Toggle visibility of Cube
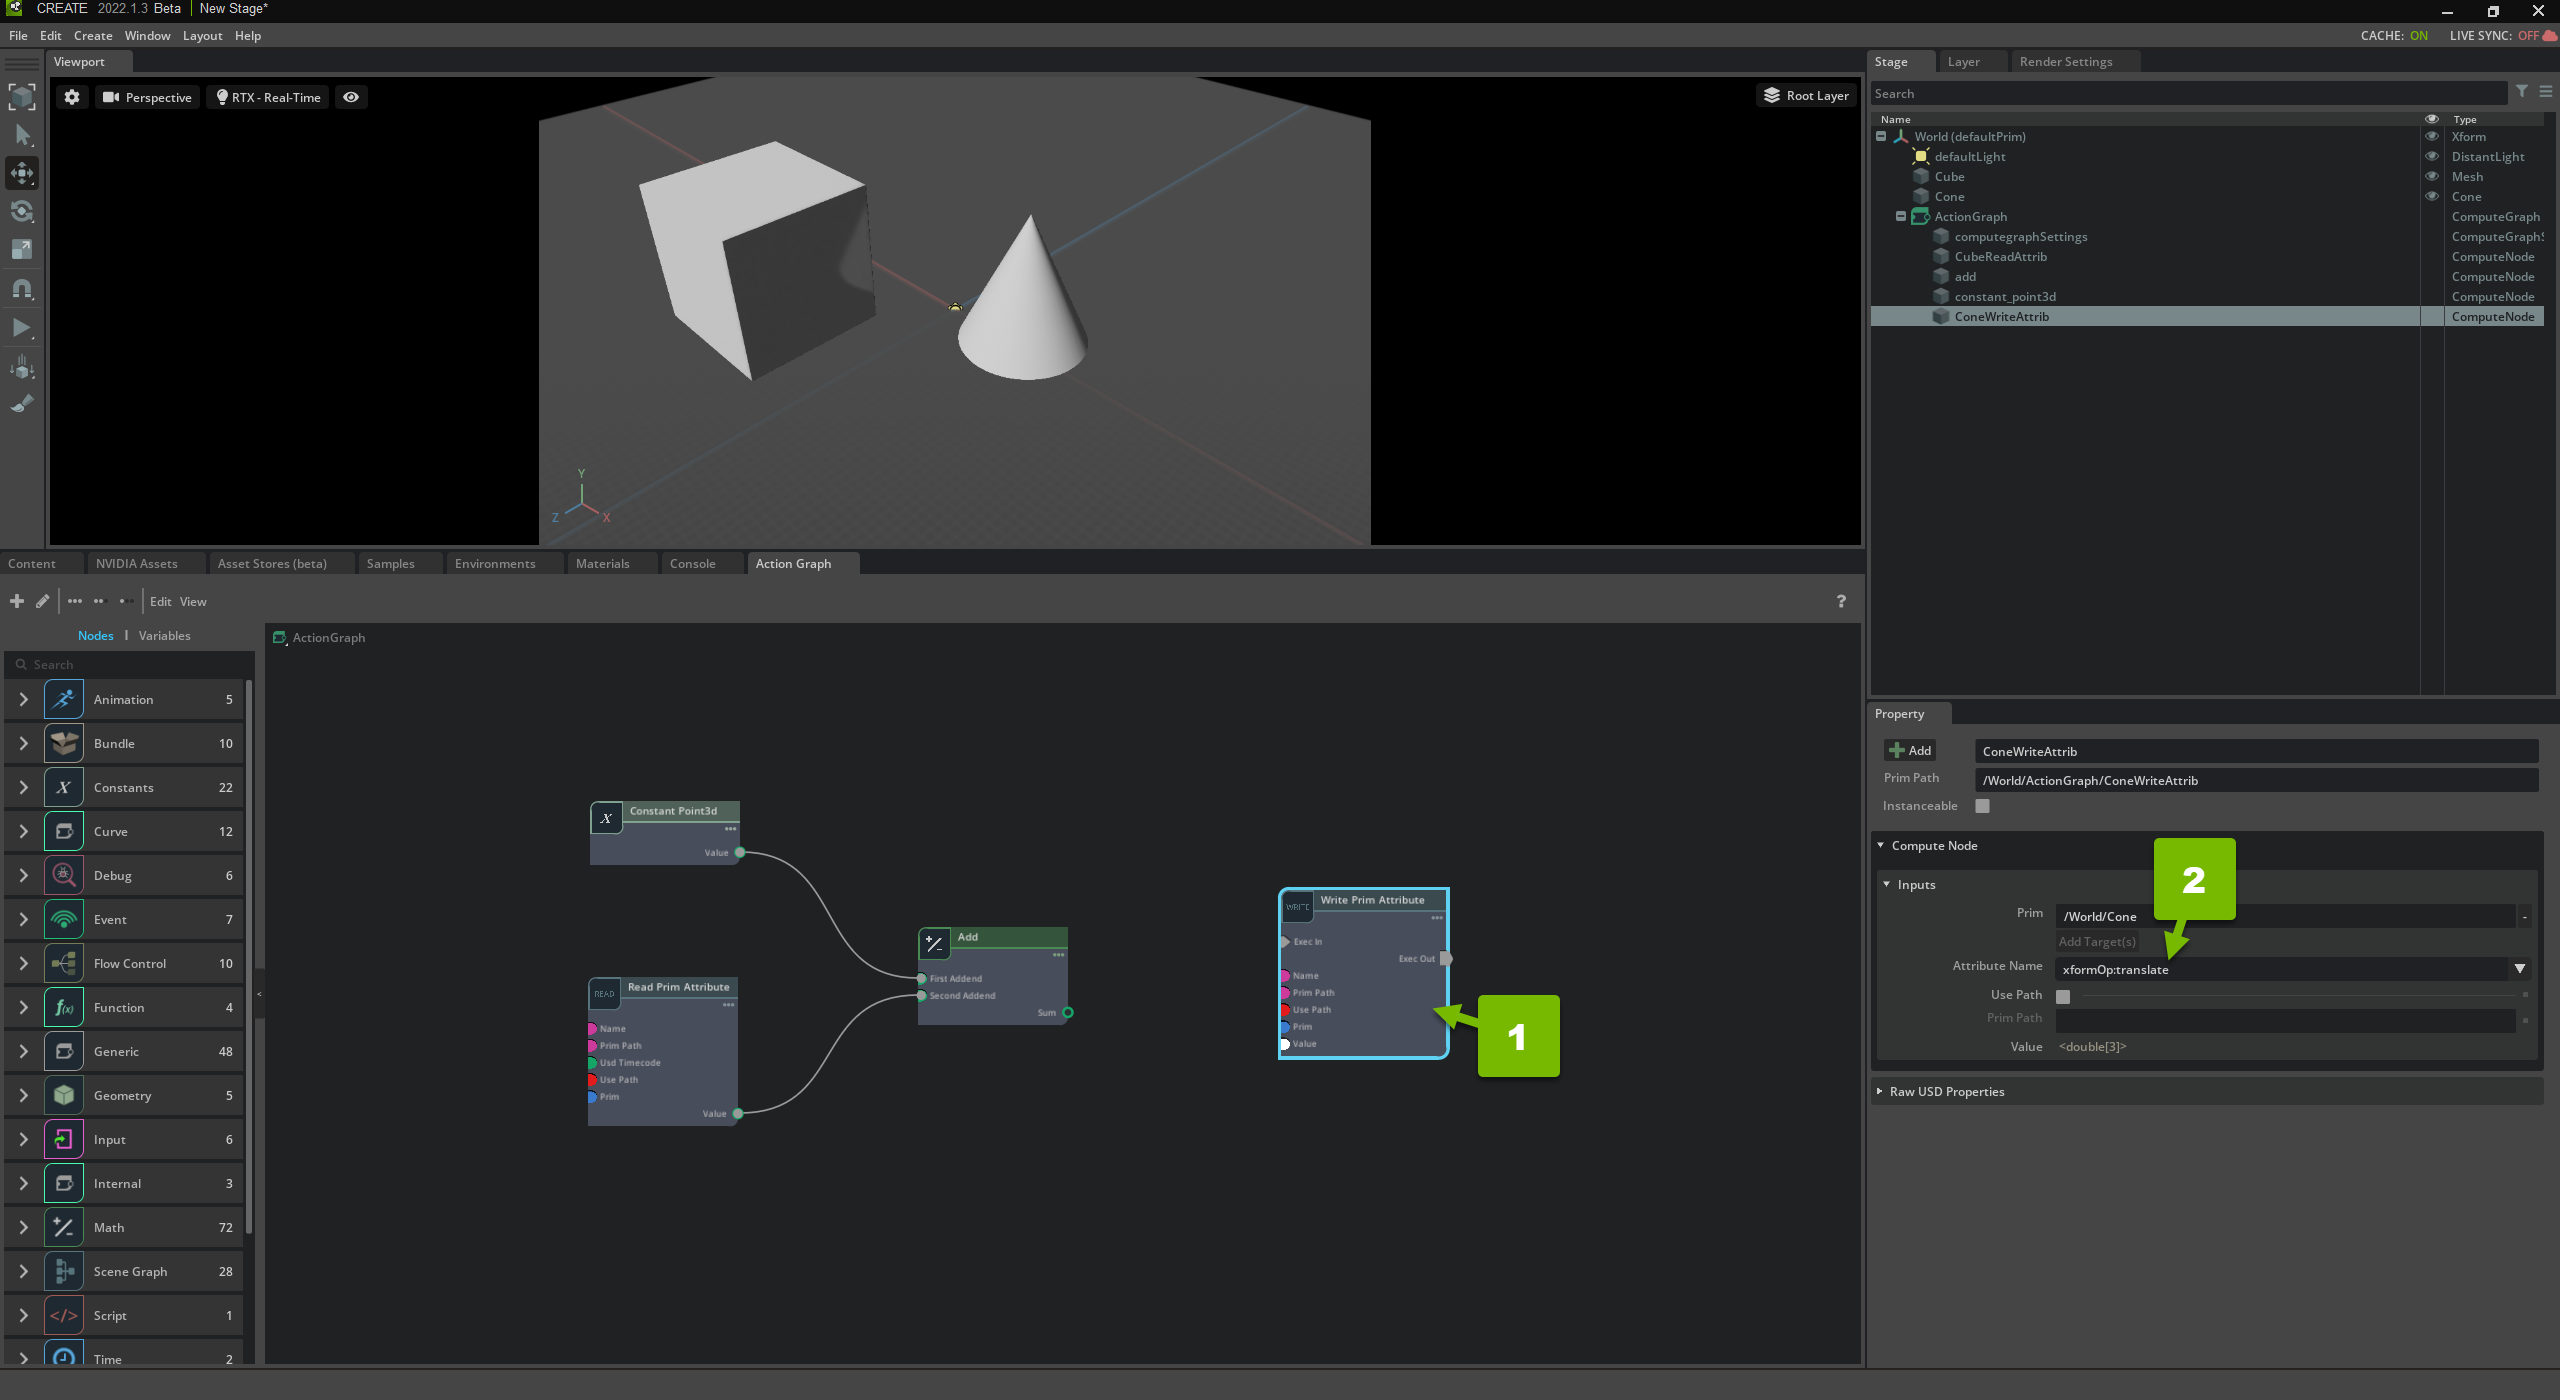 click(x=2432, y=177)
